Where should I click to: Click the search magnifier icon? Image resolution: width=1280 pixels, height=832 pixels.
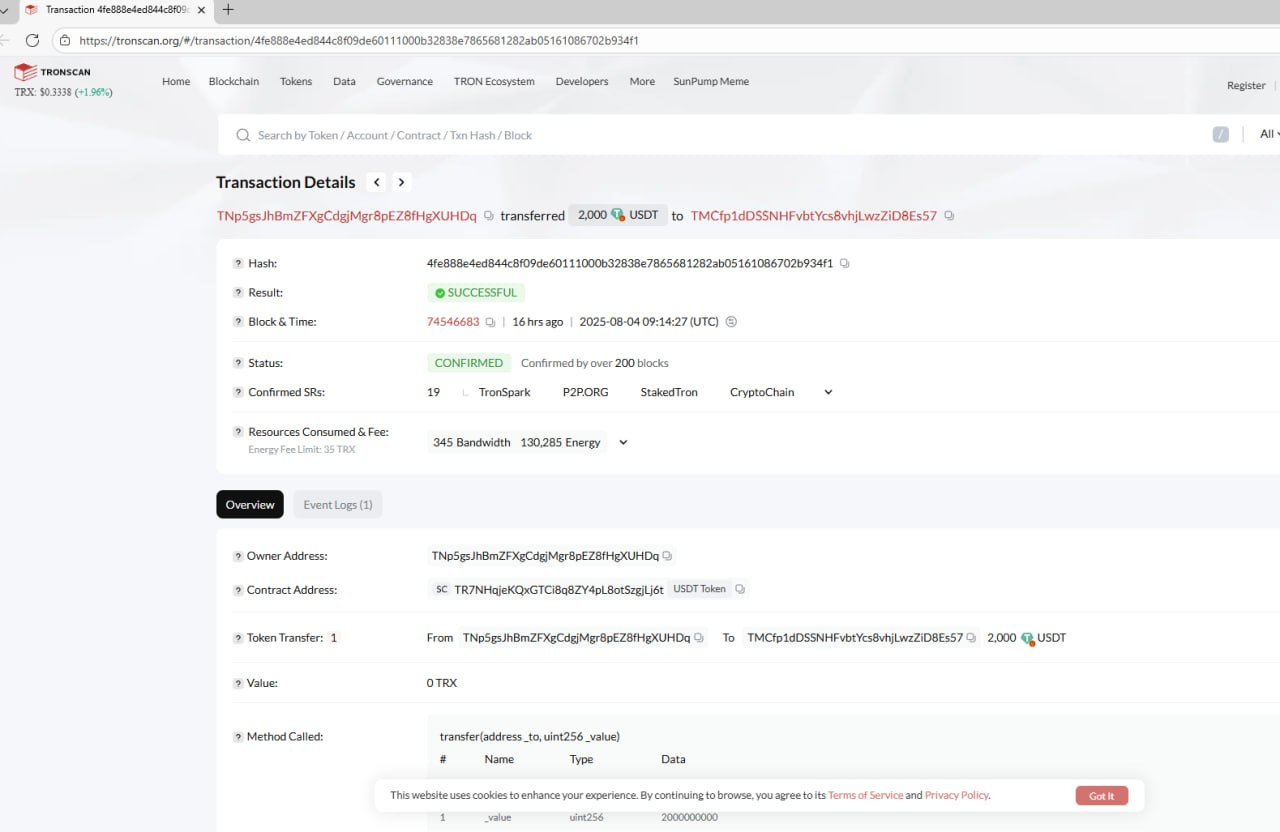[243, 135]
